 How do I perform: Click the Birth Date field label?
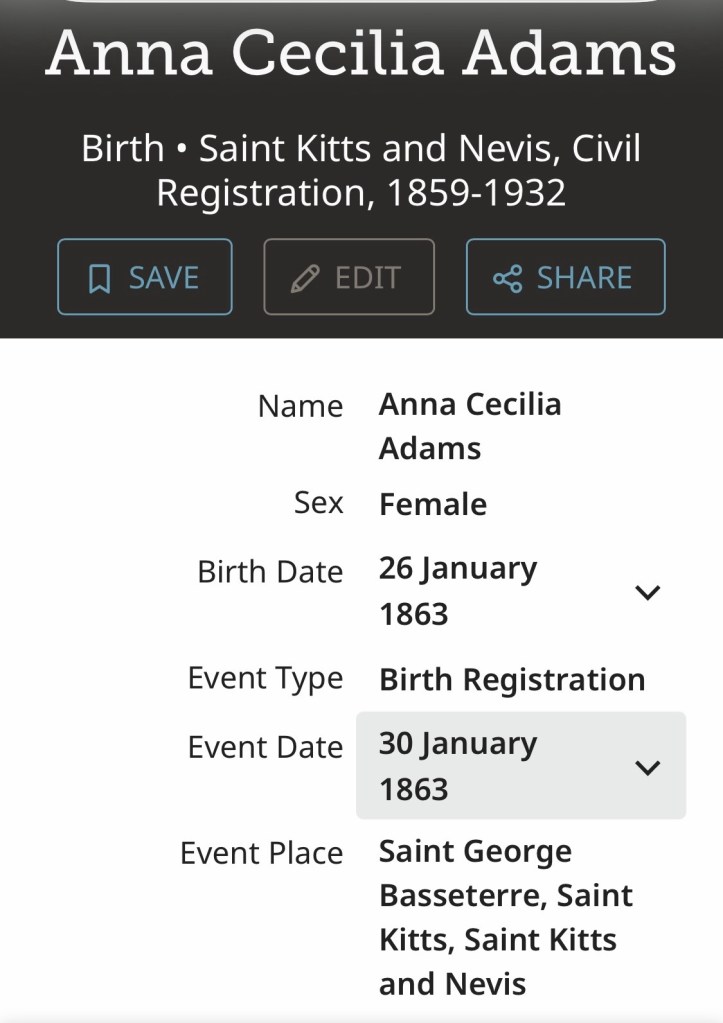tap(270, 572)
